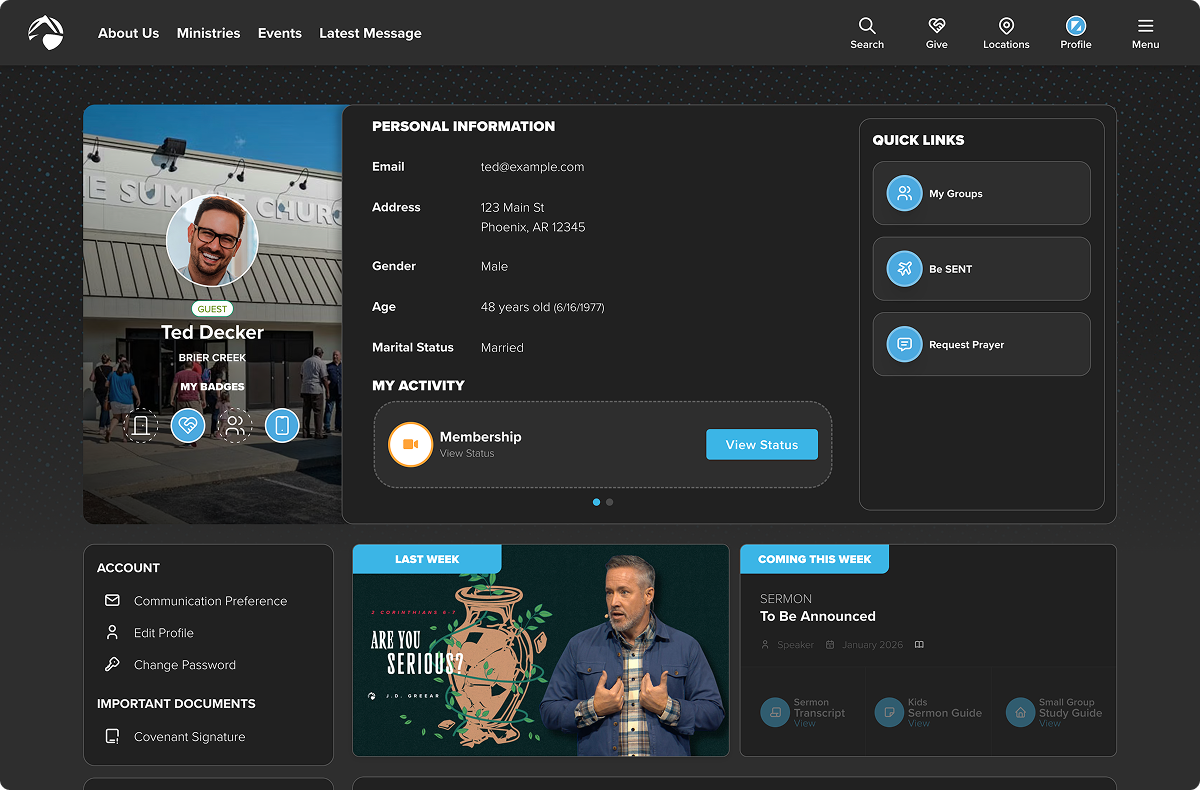Open the Ministries navigation item
The width and height of the screenshot is (1200, 790).
208,33
